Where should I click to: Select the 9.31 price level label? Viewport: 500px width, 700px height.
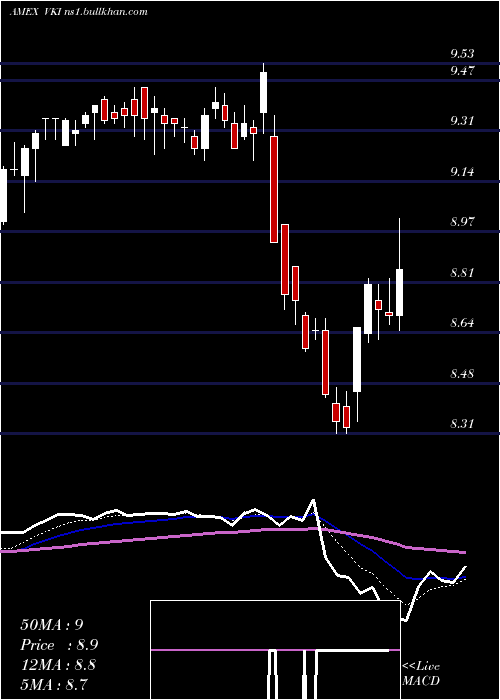tap(462, 121)
